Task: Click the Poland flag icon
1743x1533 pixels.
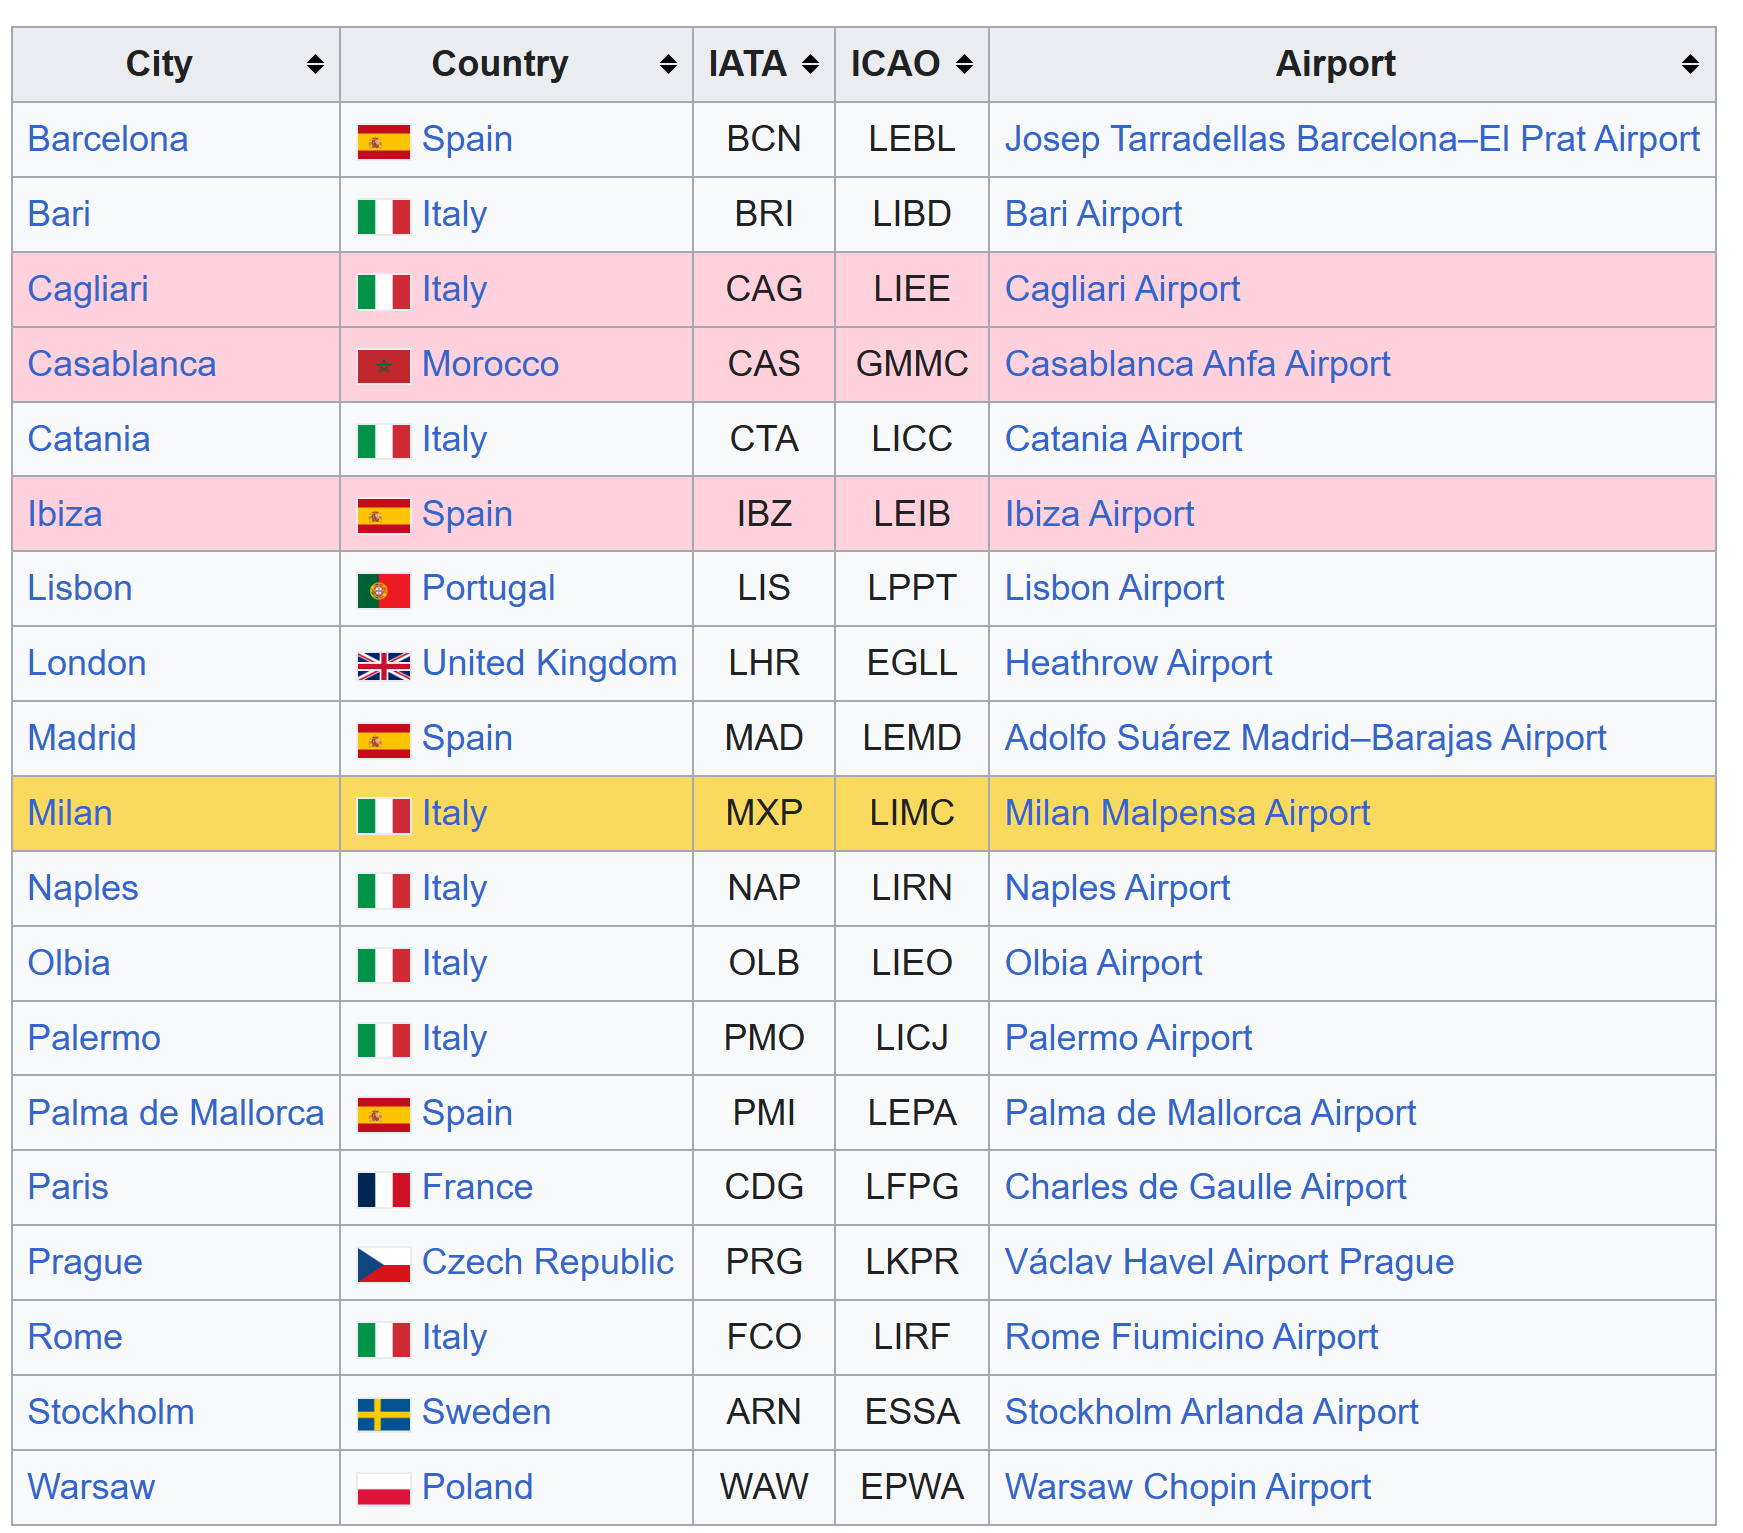Action: point(384,1489)
